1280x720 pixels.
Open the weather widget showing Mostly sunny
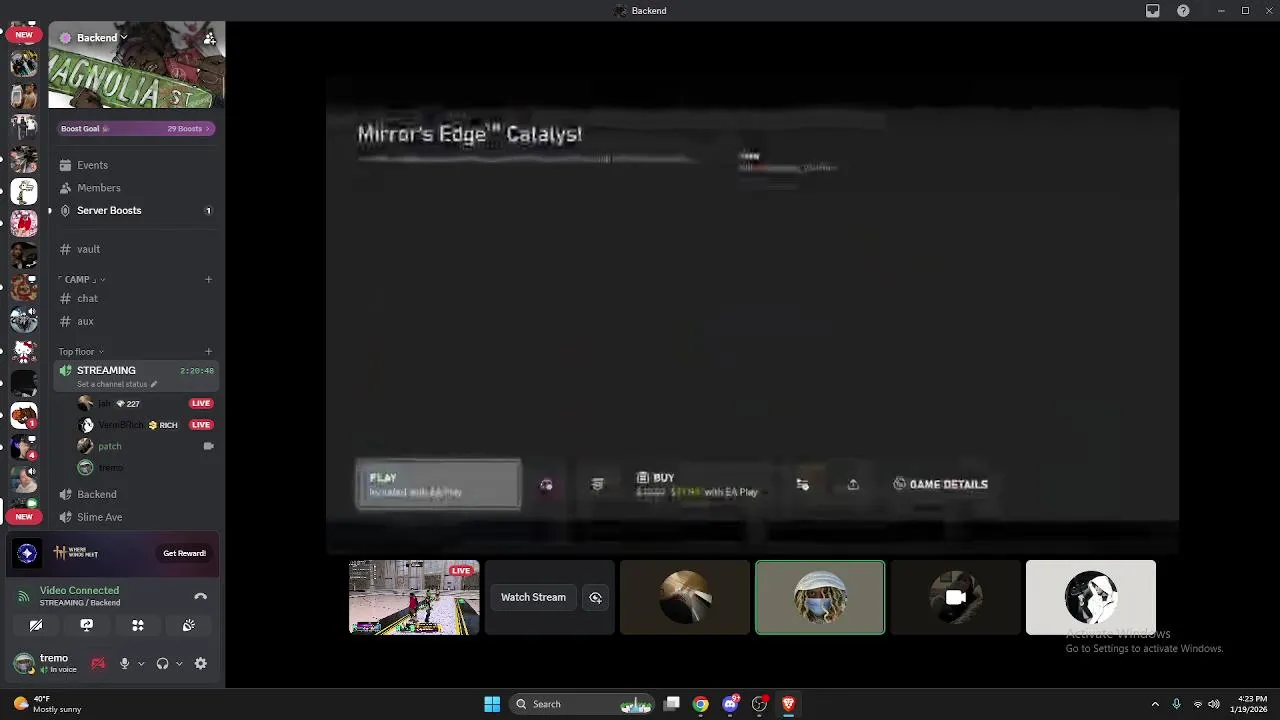tap(47, 704)
